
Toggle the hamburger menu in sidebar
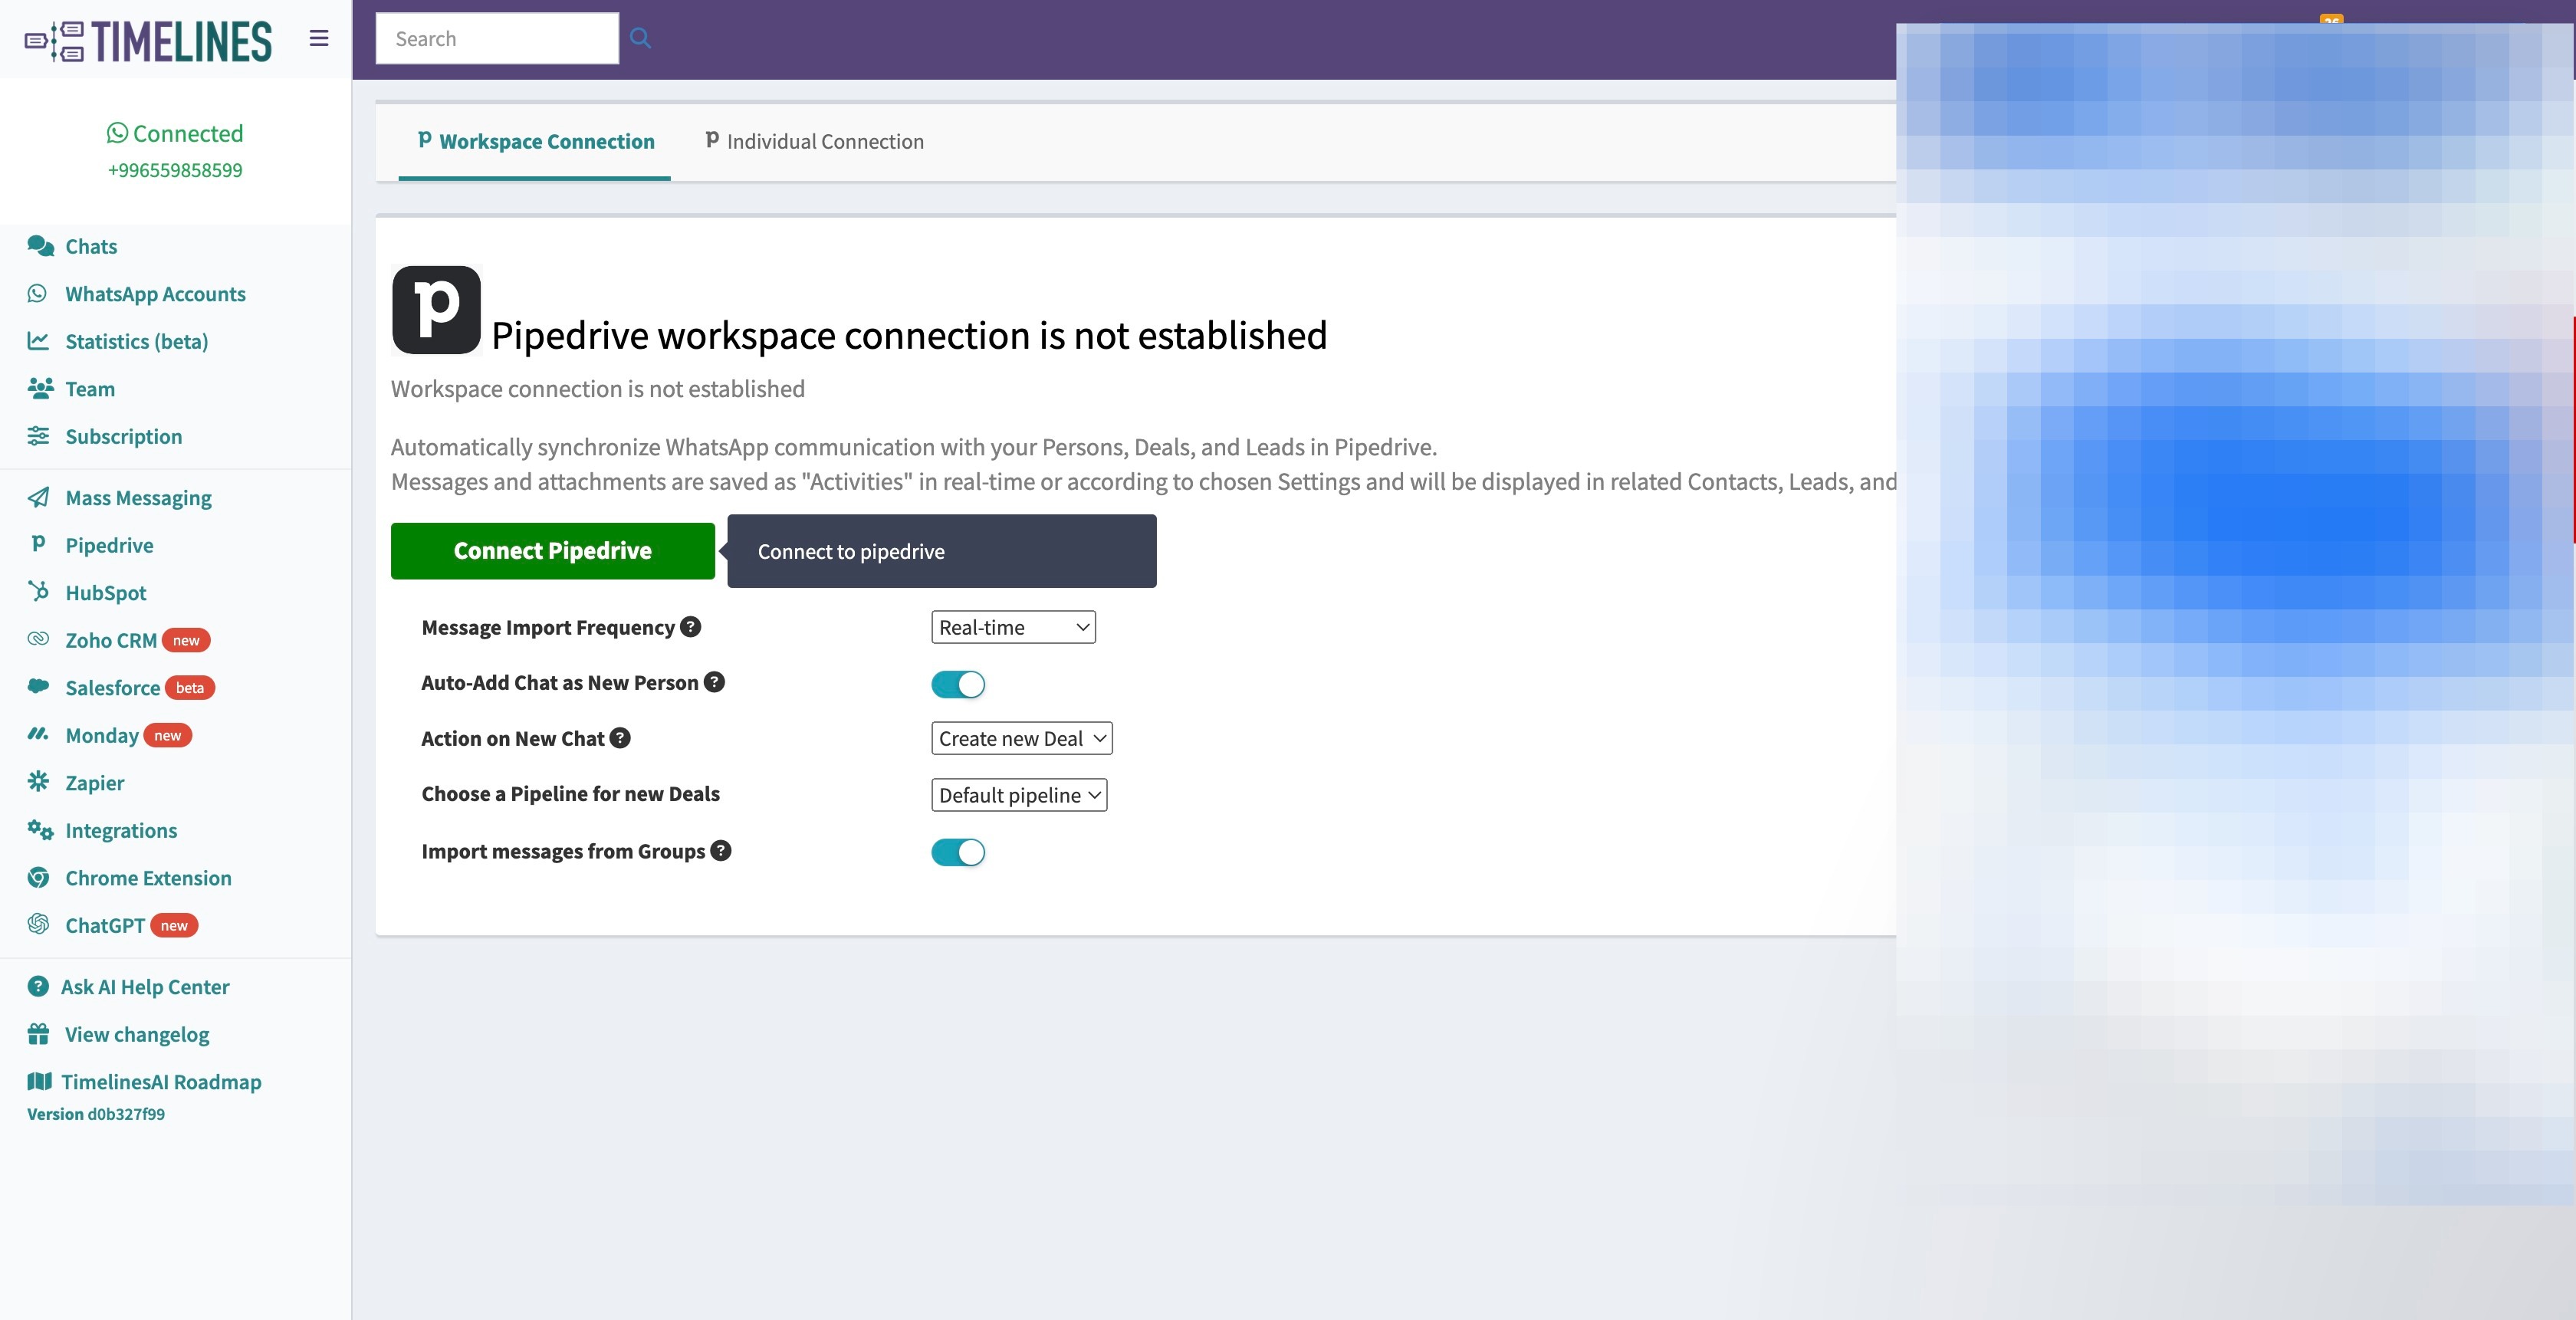[318, 38]
